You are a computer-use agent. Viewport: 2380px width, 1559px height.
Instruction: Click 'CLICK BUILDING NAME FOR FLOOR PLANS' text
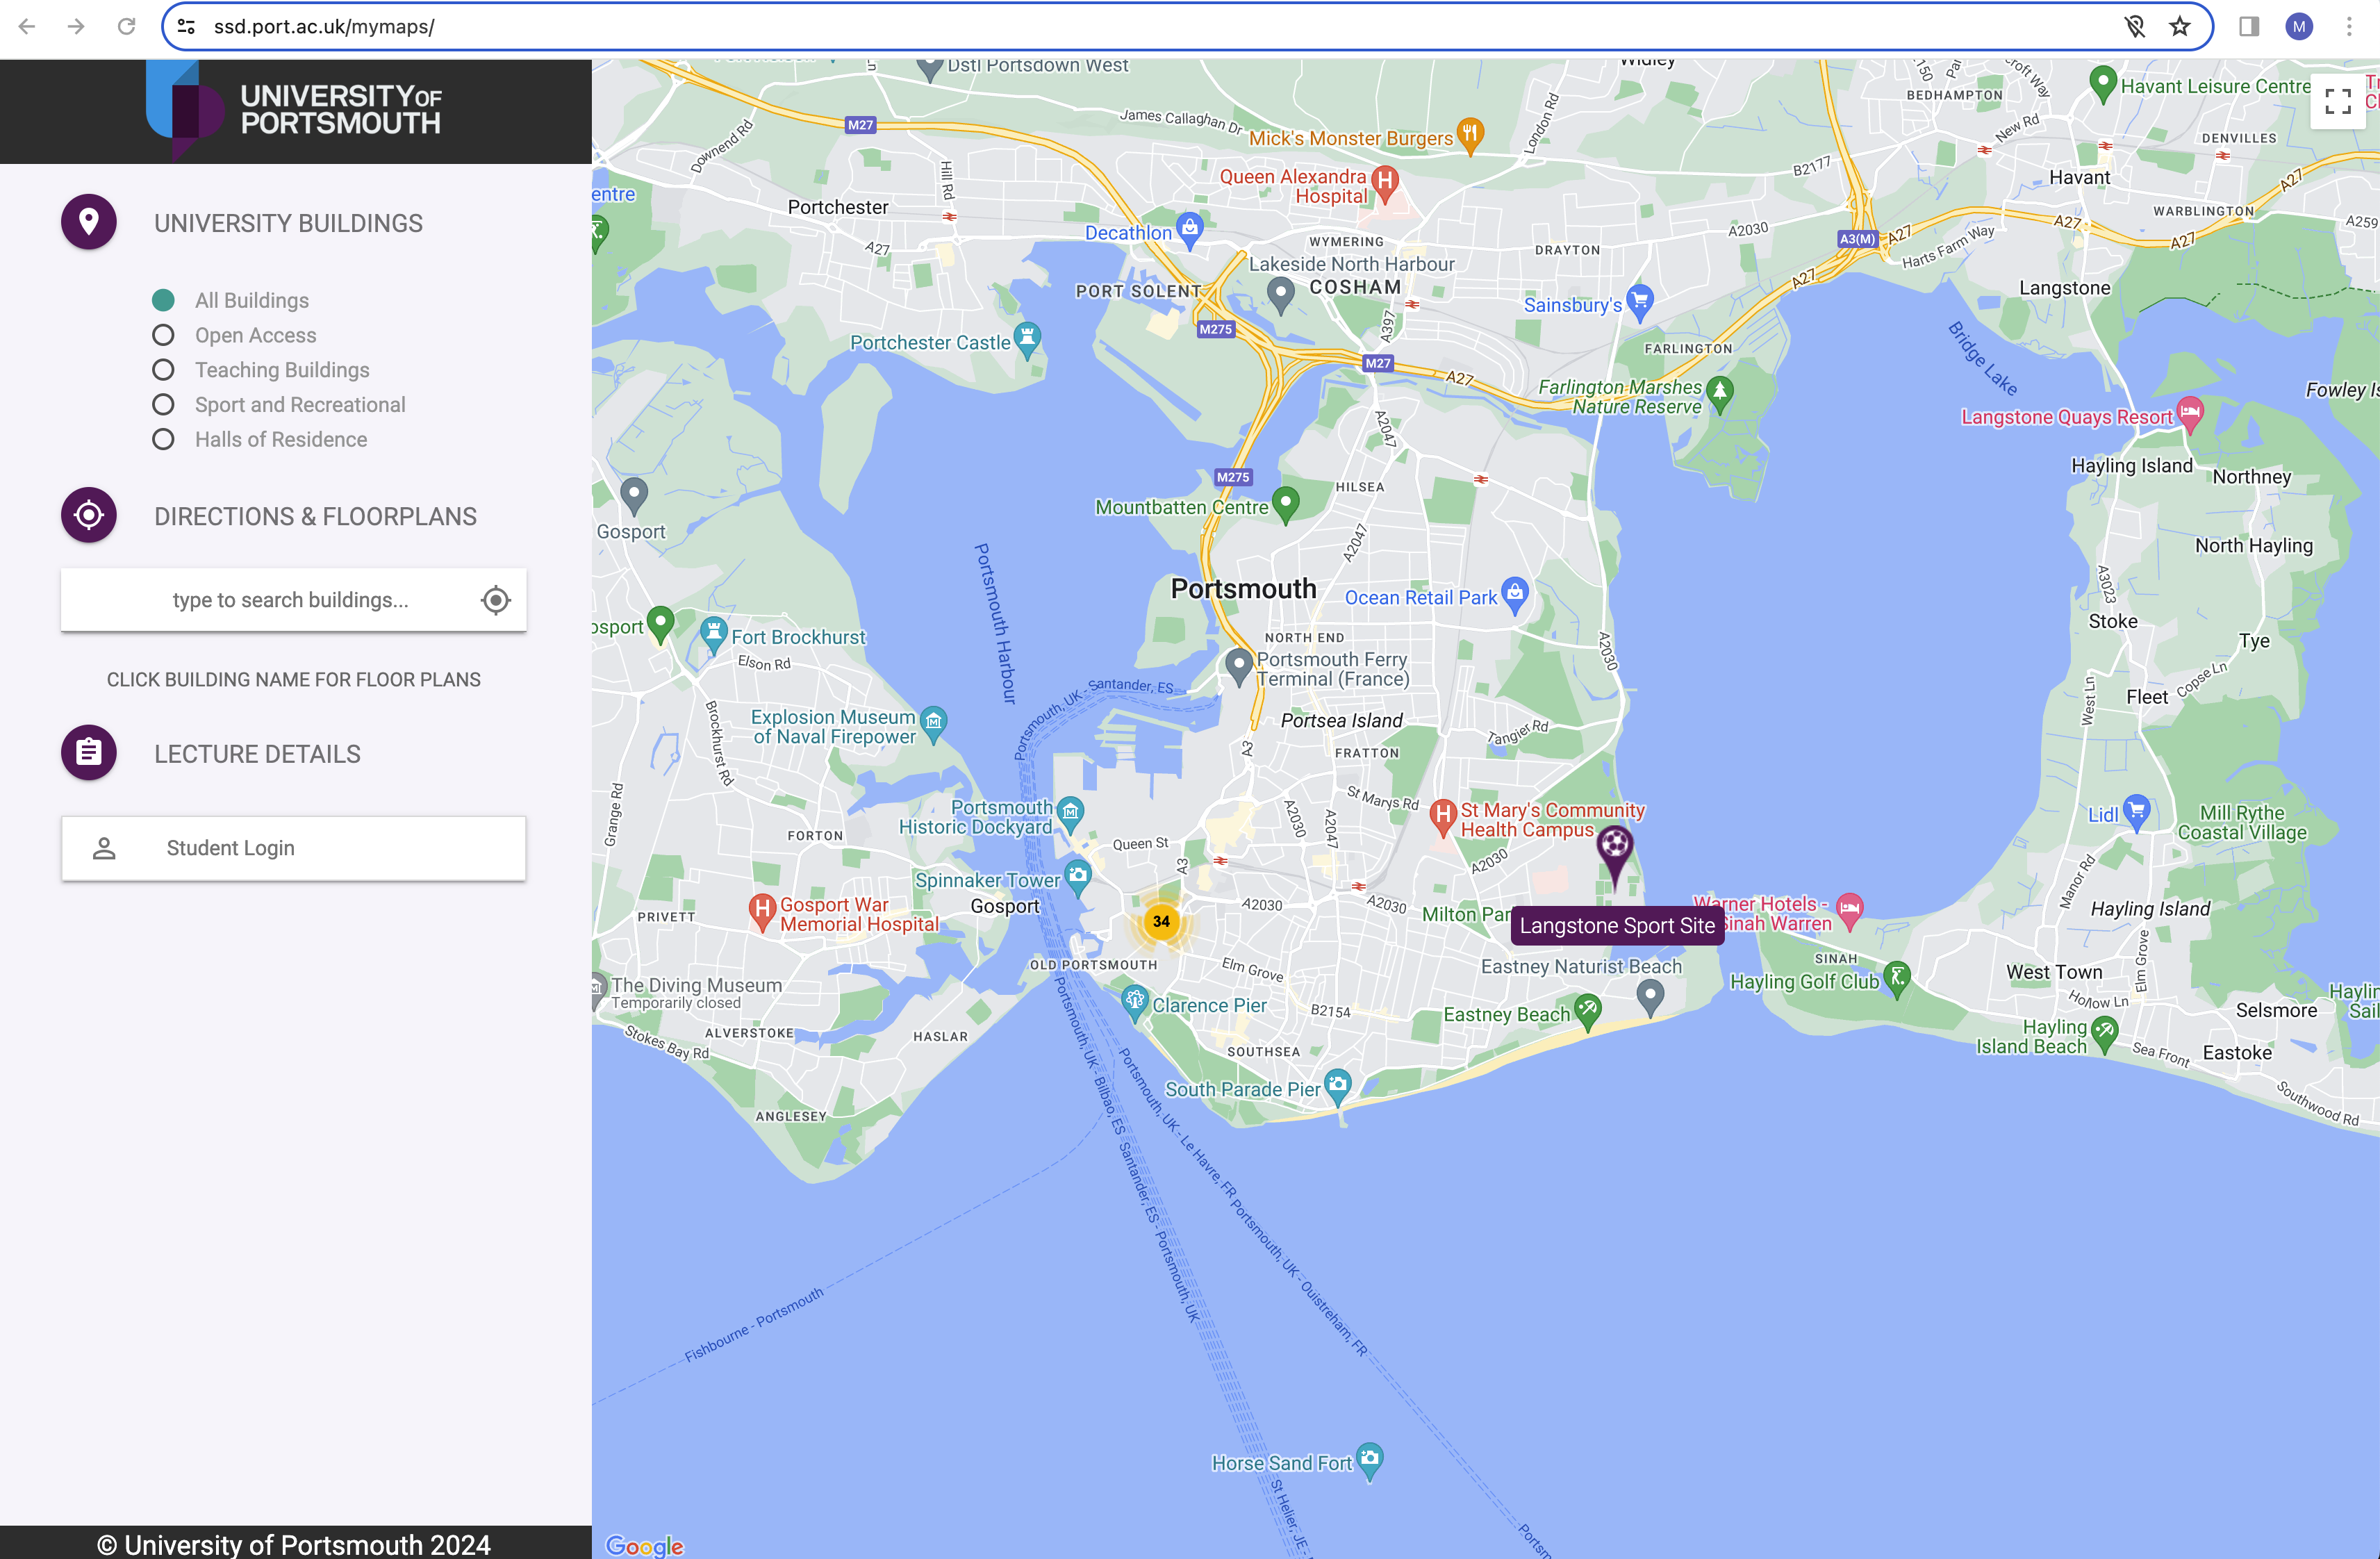pos(294,680)
